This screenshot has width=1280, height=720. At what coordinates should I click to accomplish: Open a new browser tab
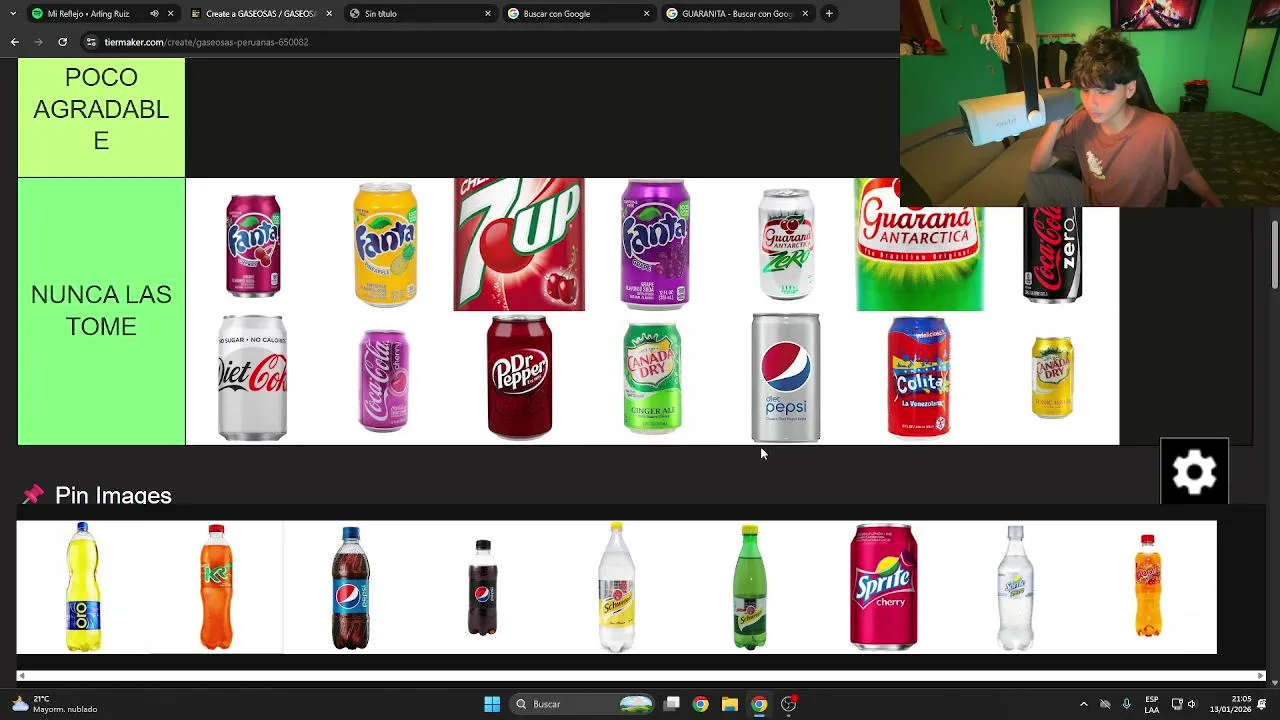[829, 14]
